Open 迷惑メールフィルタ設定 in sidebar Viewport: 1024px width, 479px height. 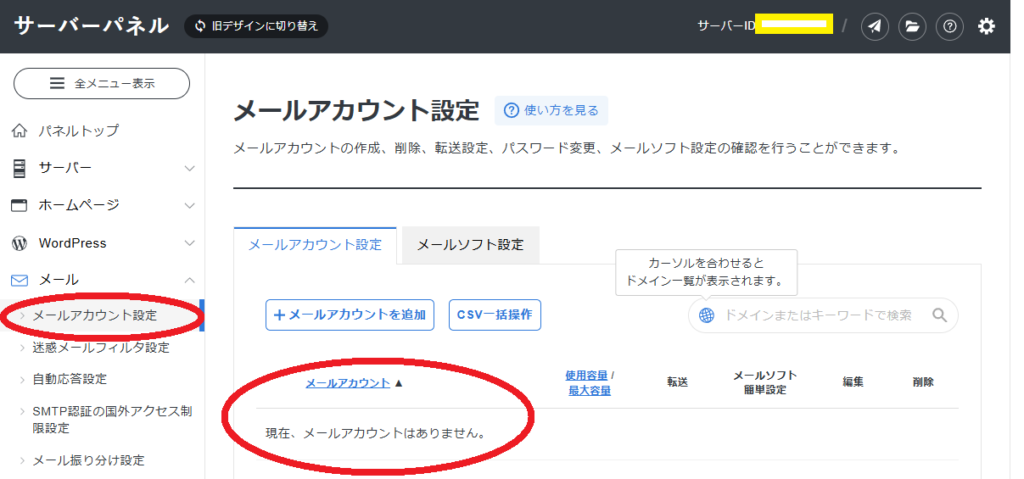[101, 348]
